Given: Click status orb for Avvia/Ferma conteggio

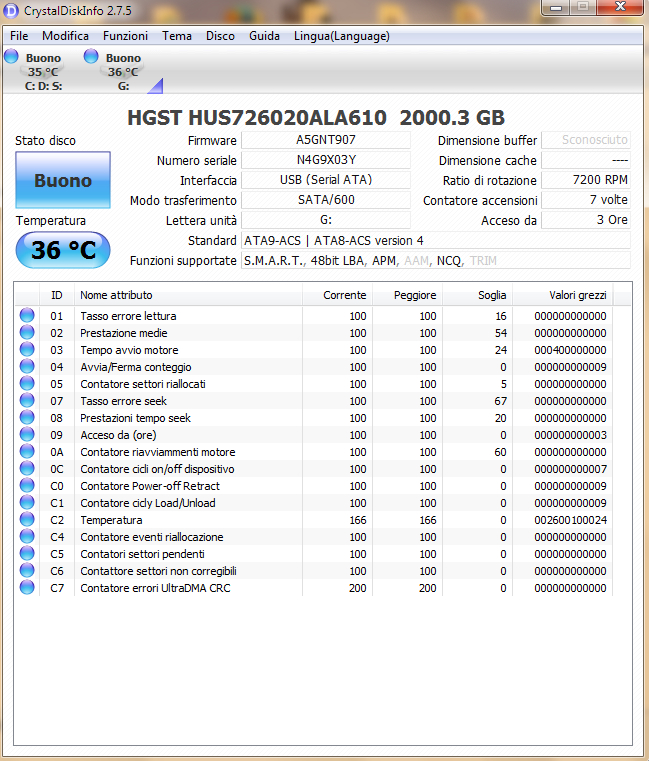Looking at the screenshot, I should [27, 366].
